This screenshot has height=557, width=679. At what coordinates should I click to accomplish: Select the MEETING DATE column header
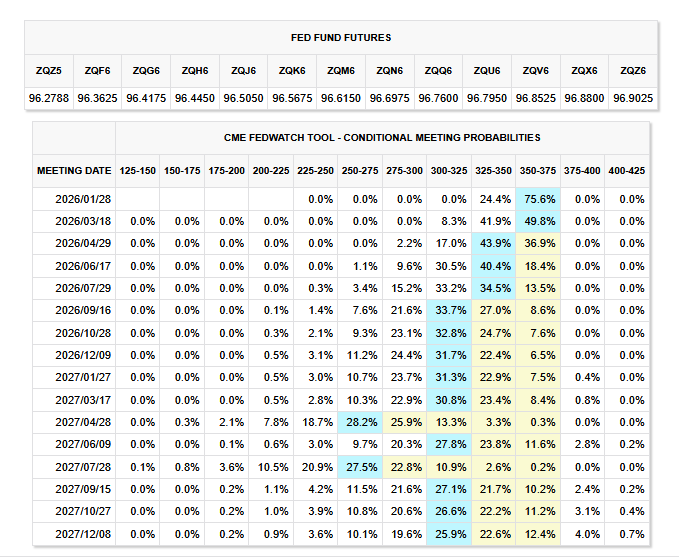(x=74, y=171)
